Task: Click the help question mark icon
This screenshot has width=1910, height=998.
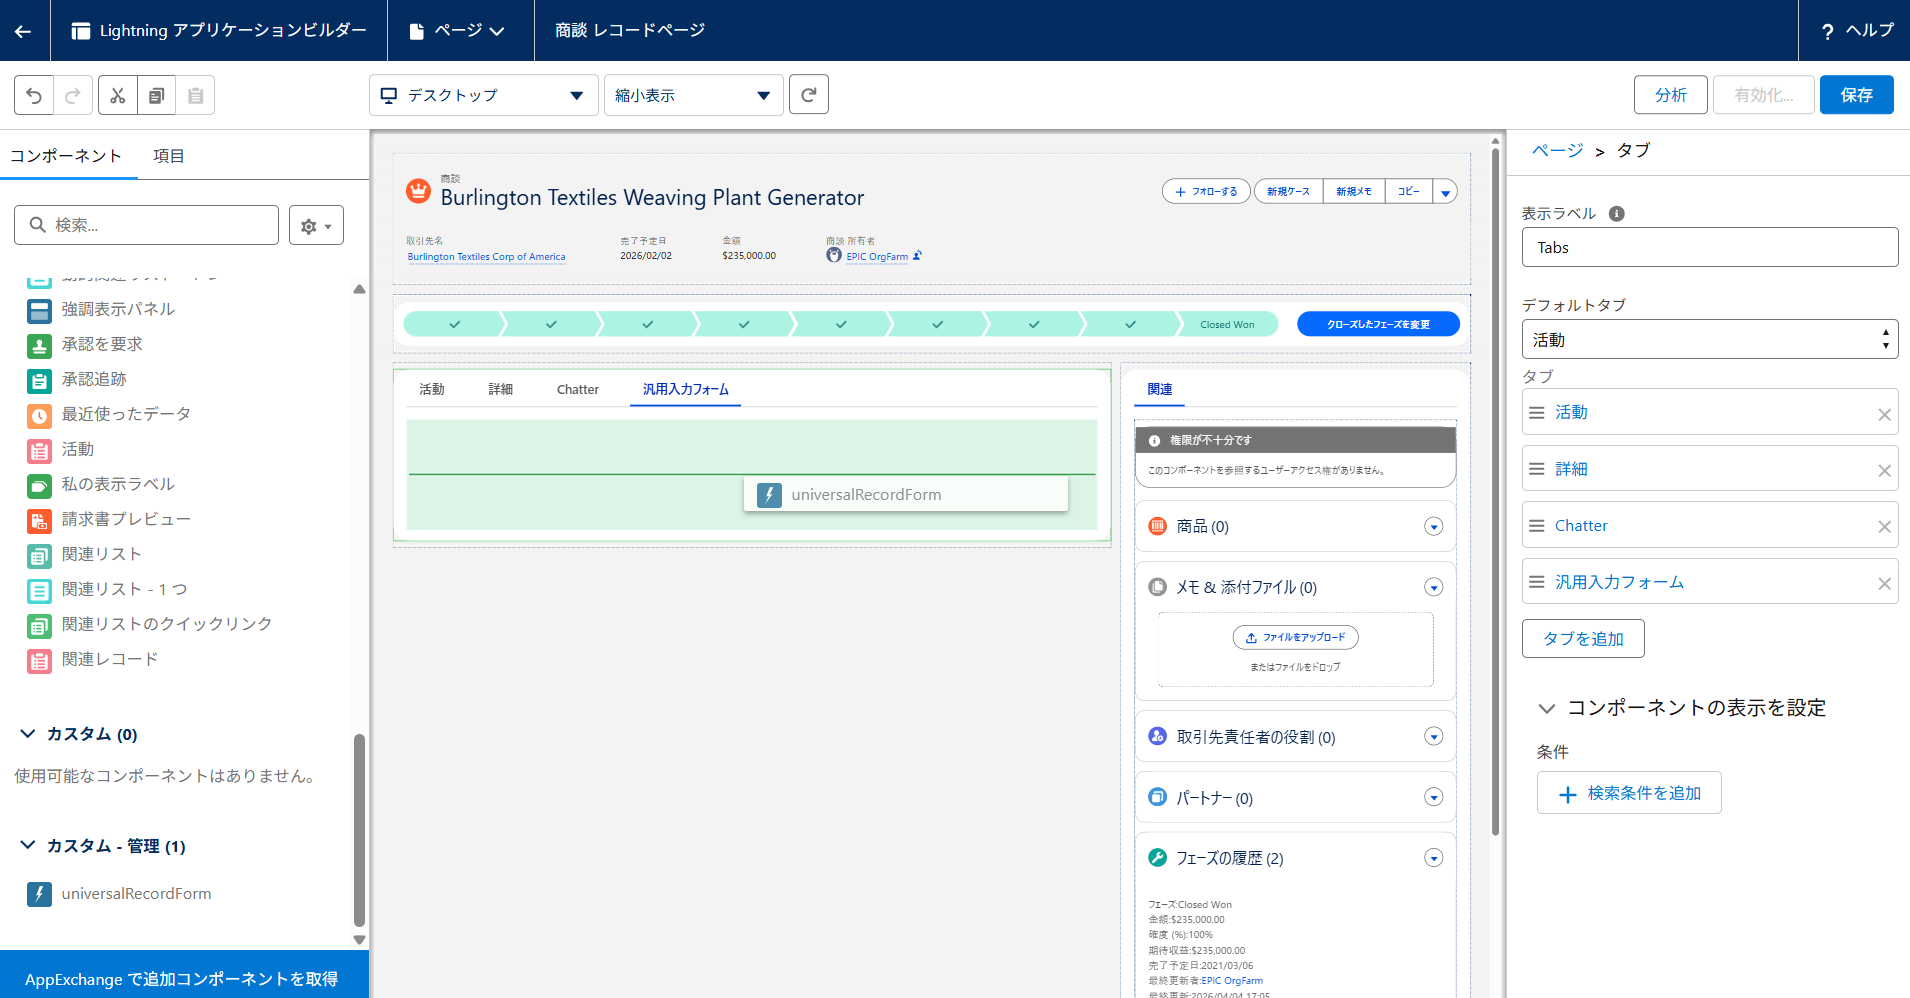Action: [x=1827, y=31]
